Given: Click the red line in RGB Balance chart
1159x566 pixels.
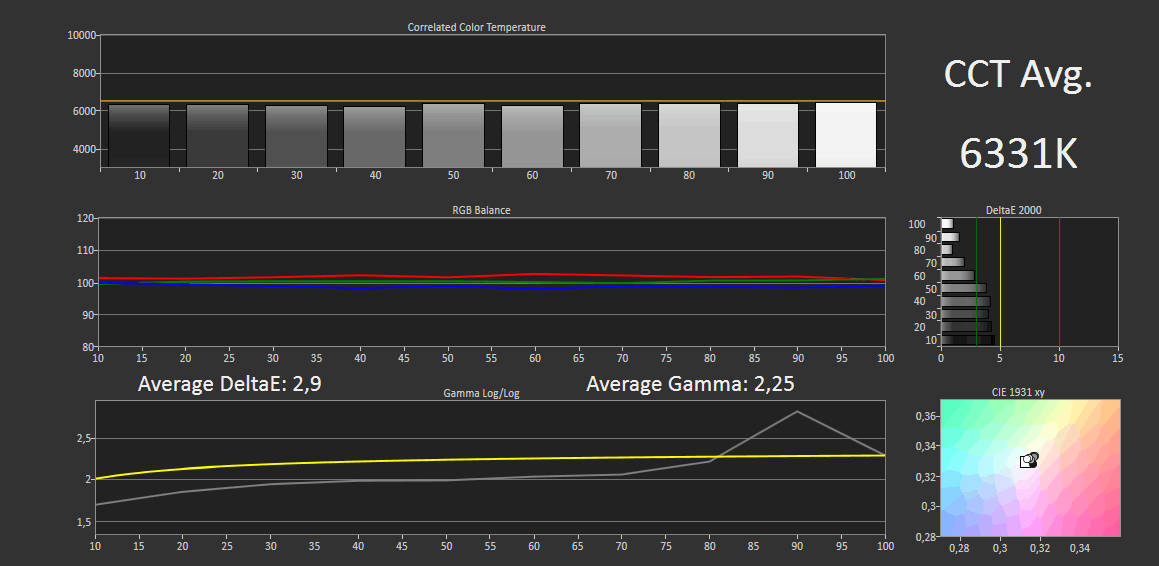Looking at the screenshot, I should coord(492,276).
